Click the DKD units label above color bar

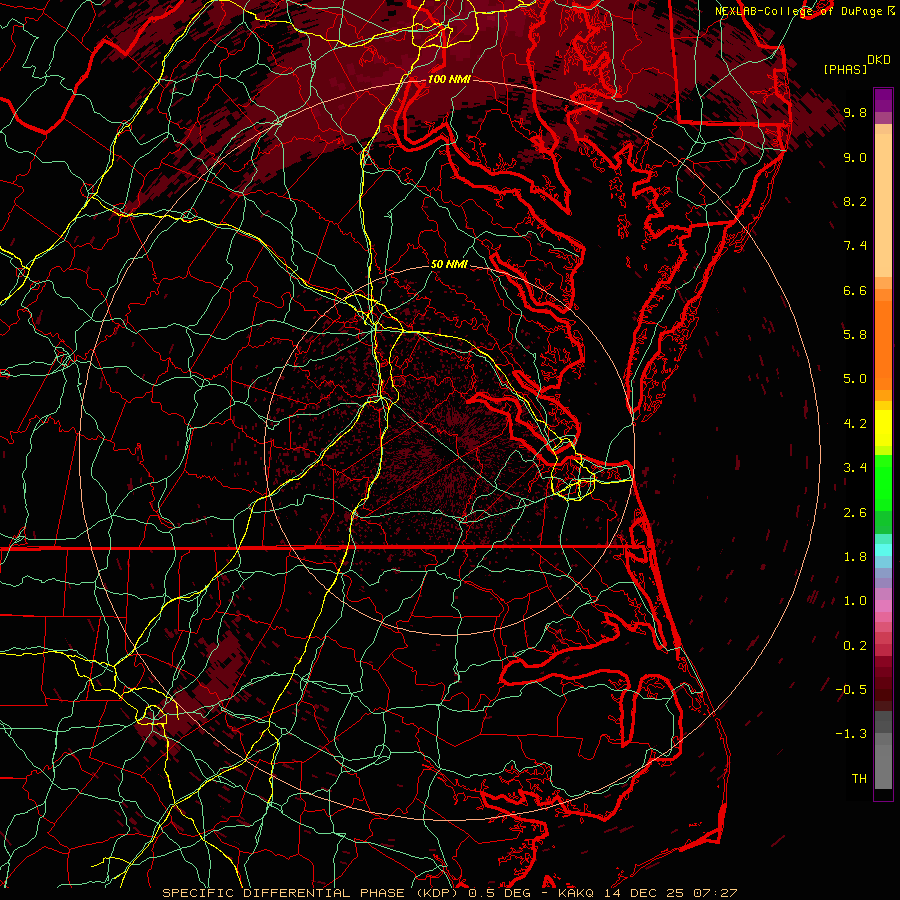coord(878,60)
